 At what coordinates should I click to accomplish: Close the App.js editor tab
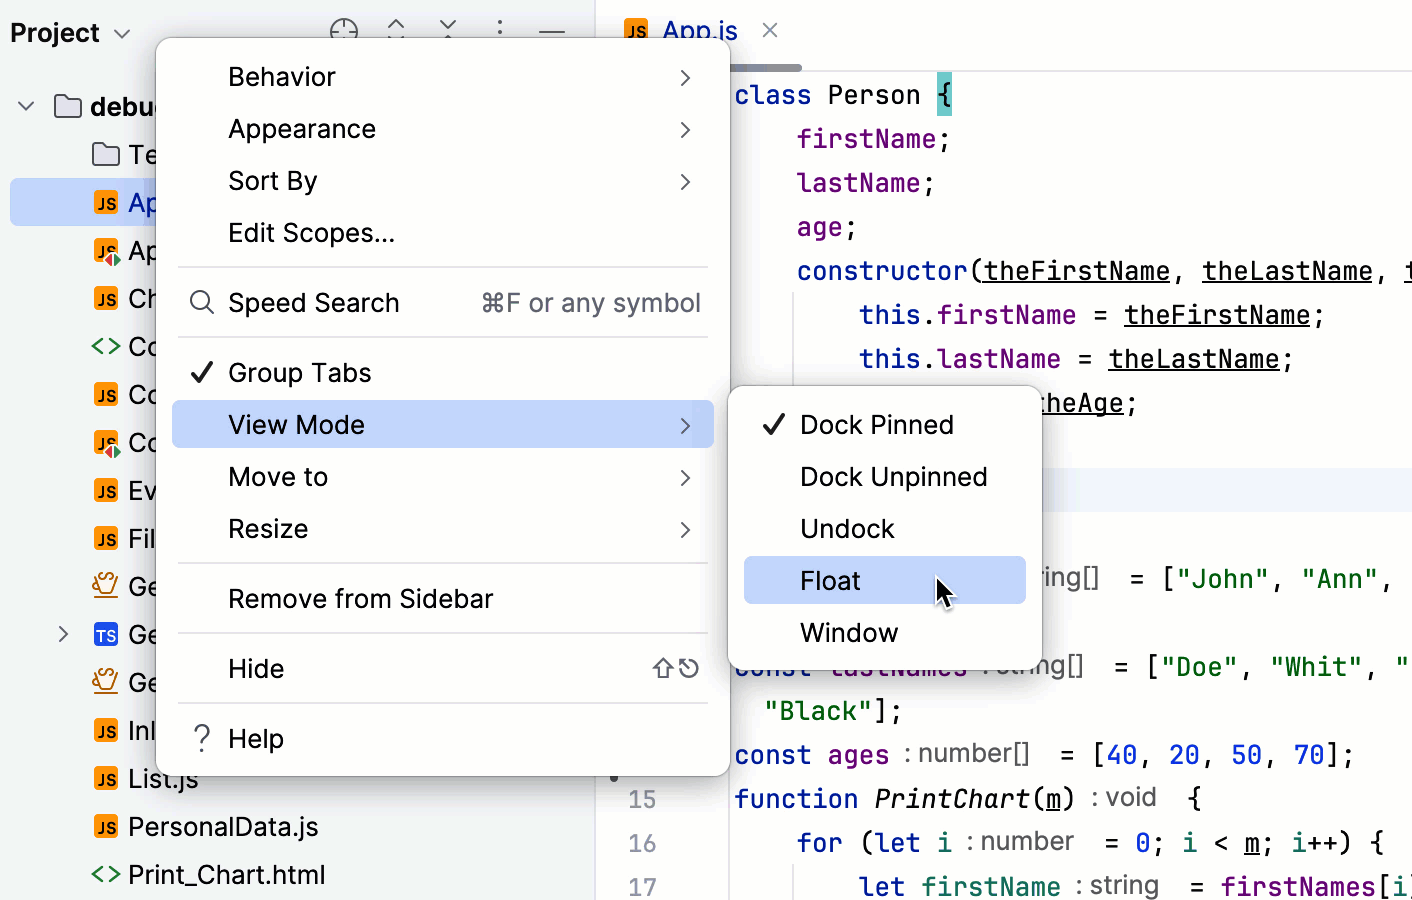tap(770, 30)
